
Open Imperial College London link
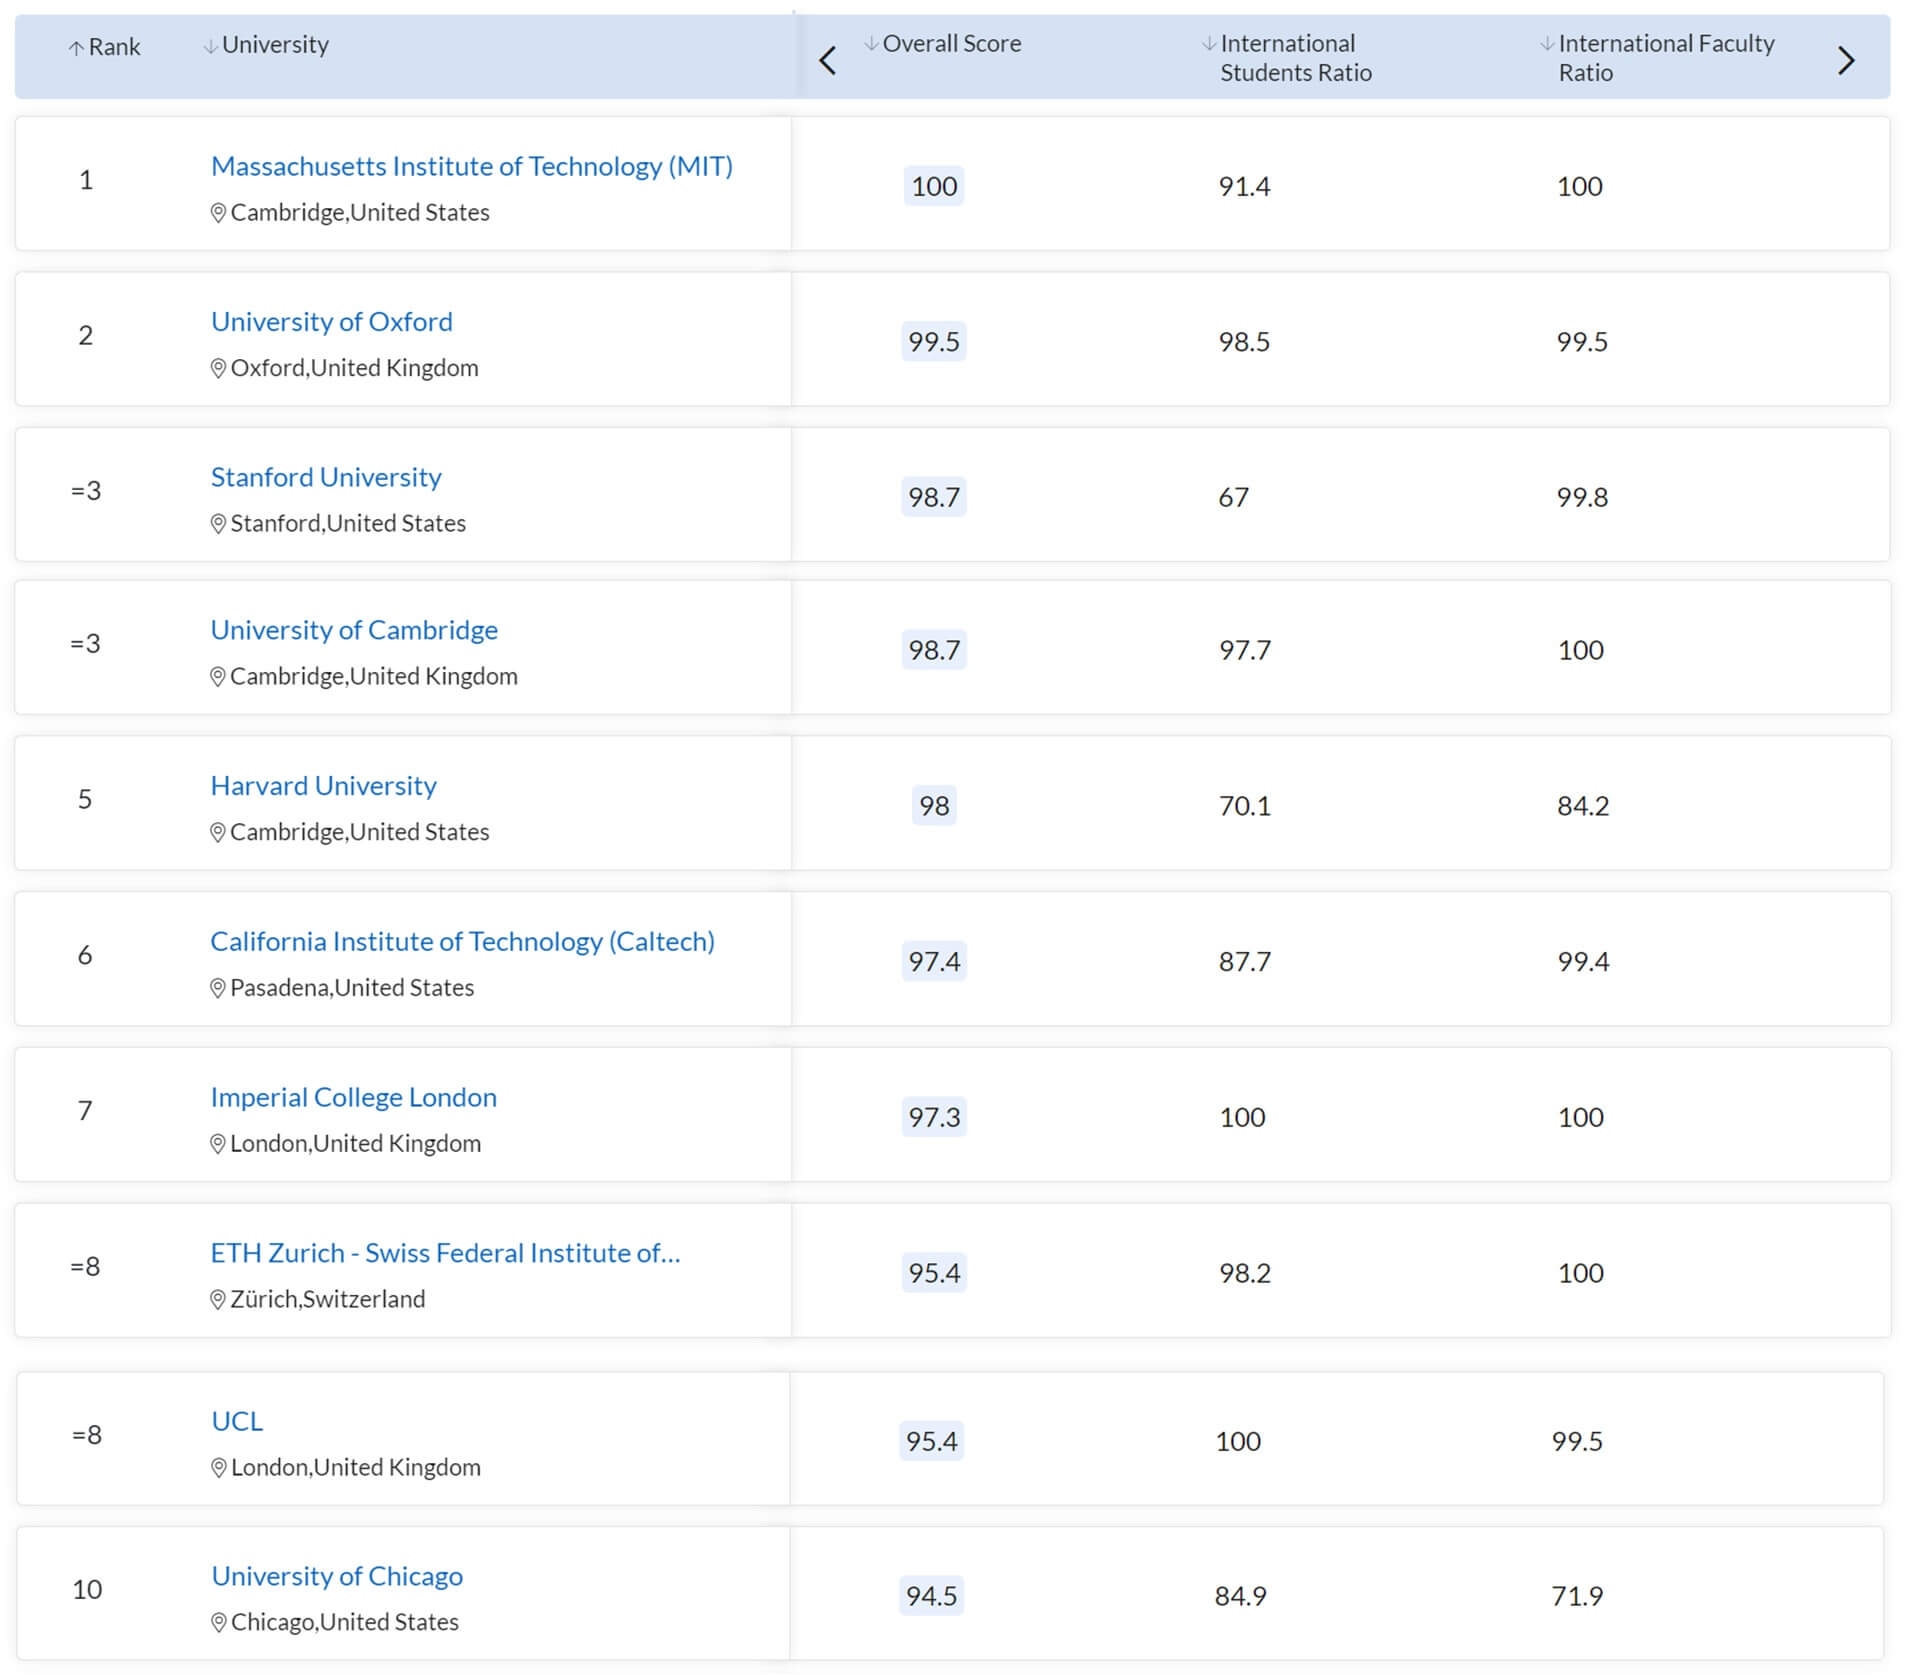[354, 1097]
